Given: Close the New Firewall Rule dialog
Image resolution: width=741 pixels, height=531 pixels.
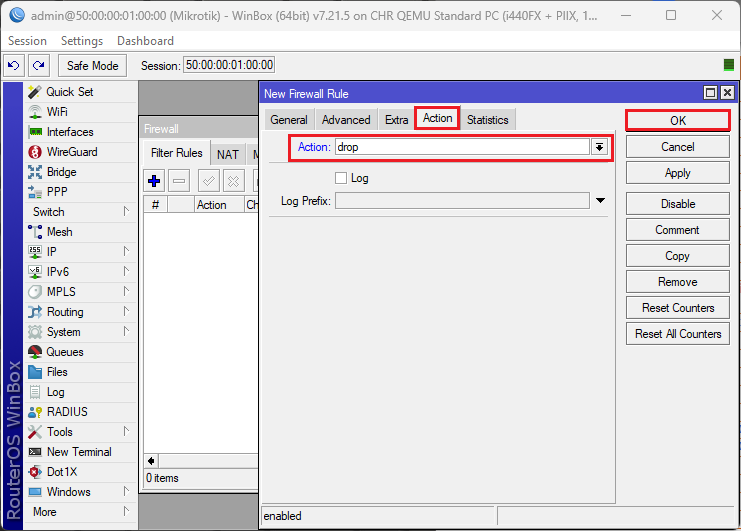Looking at the screenshot, I should pos(728,93).
